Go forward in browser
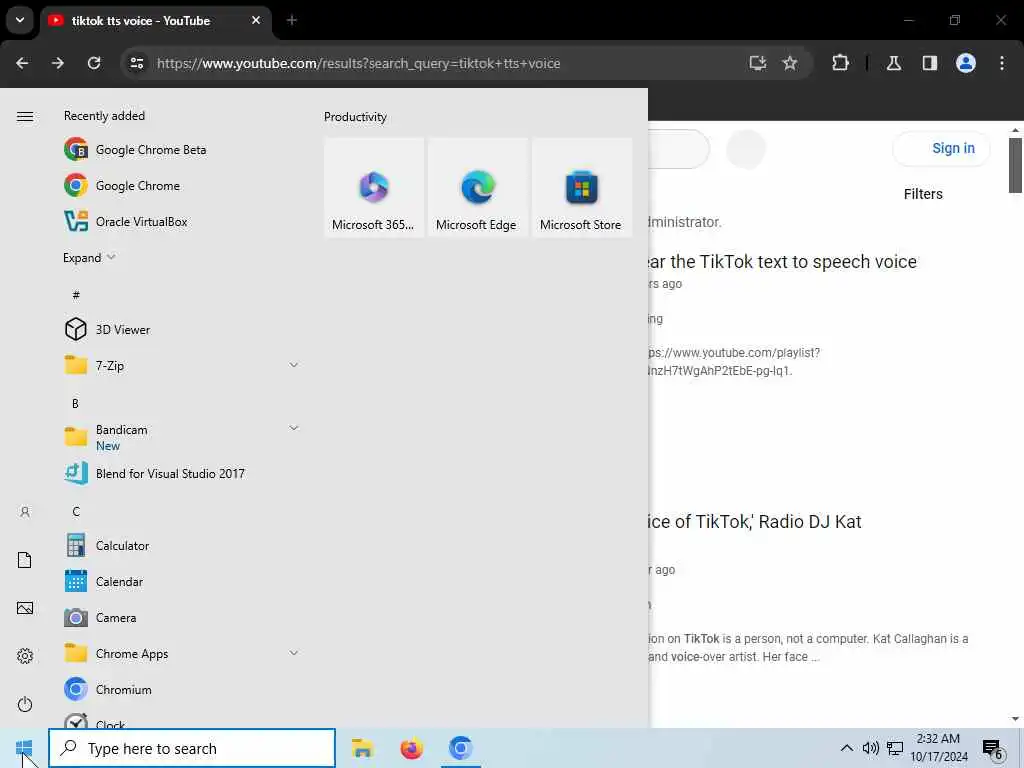The height and width of the screenshot is (768, 1024). [x=58, y=63]
